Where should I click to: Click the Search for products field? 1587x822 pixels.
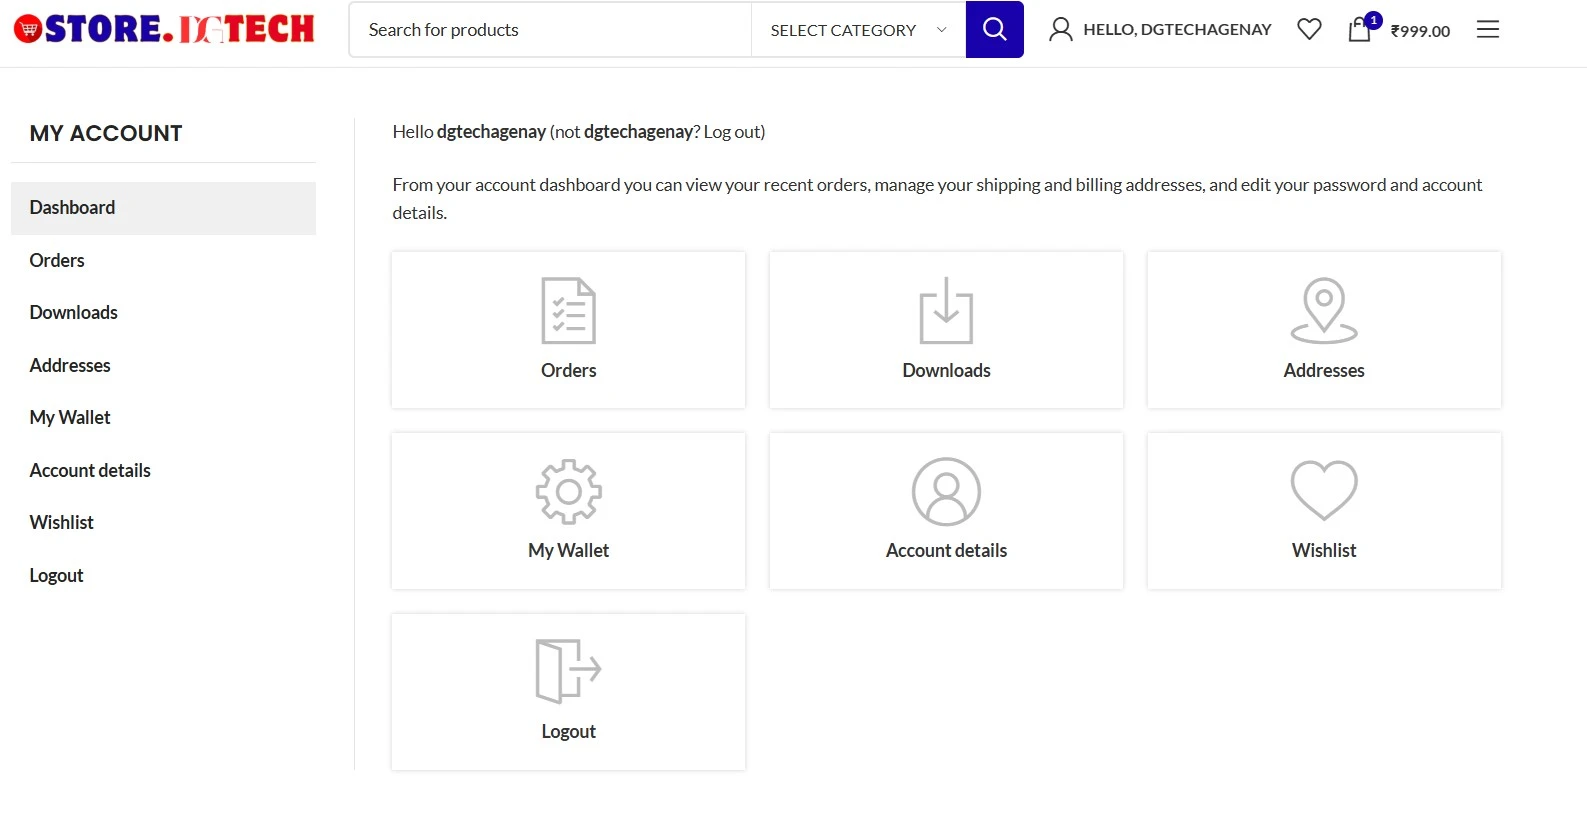click(550, 30)
